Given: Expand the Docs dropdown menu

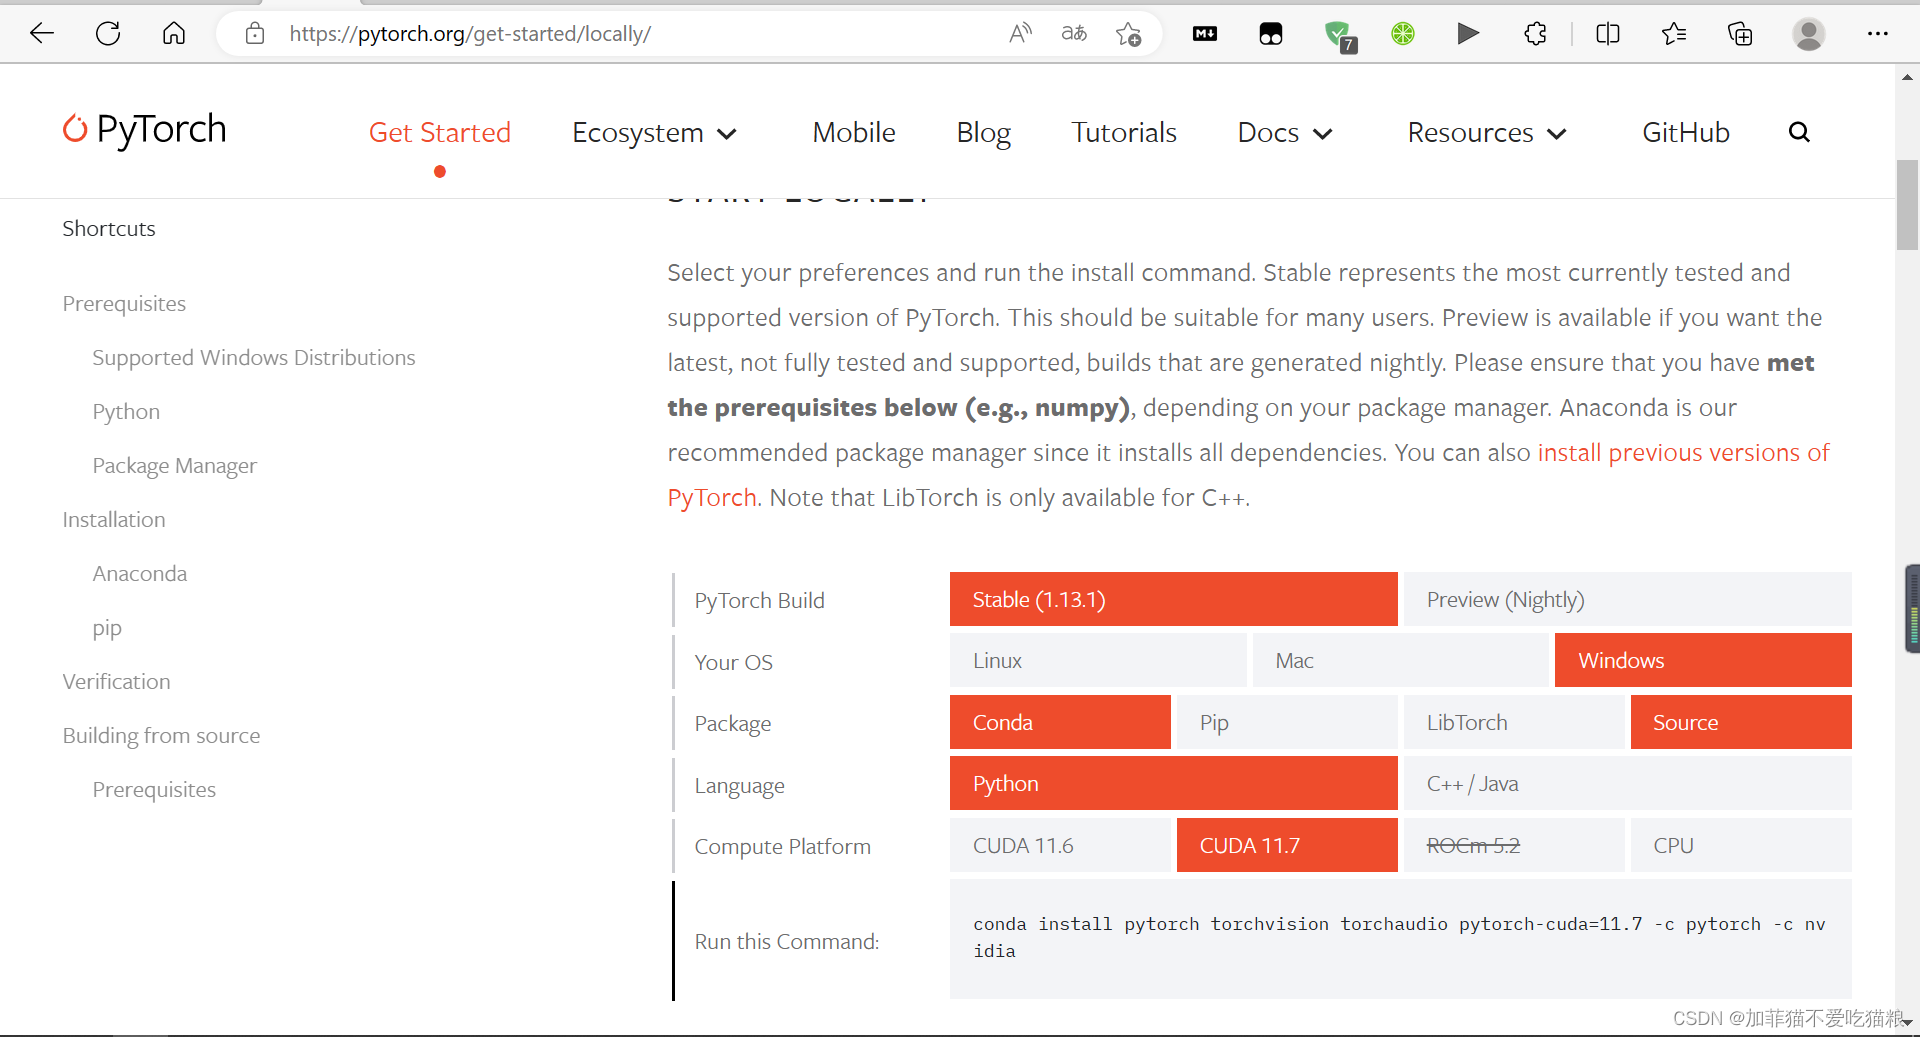Looking at the screenshot, I should coord(1285,133).
